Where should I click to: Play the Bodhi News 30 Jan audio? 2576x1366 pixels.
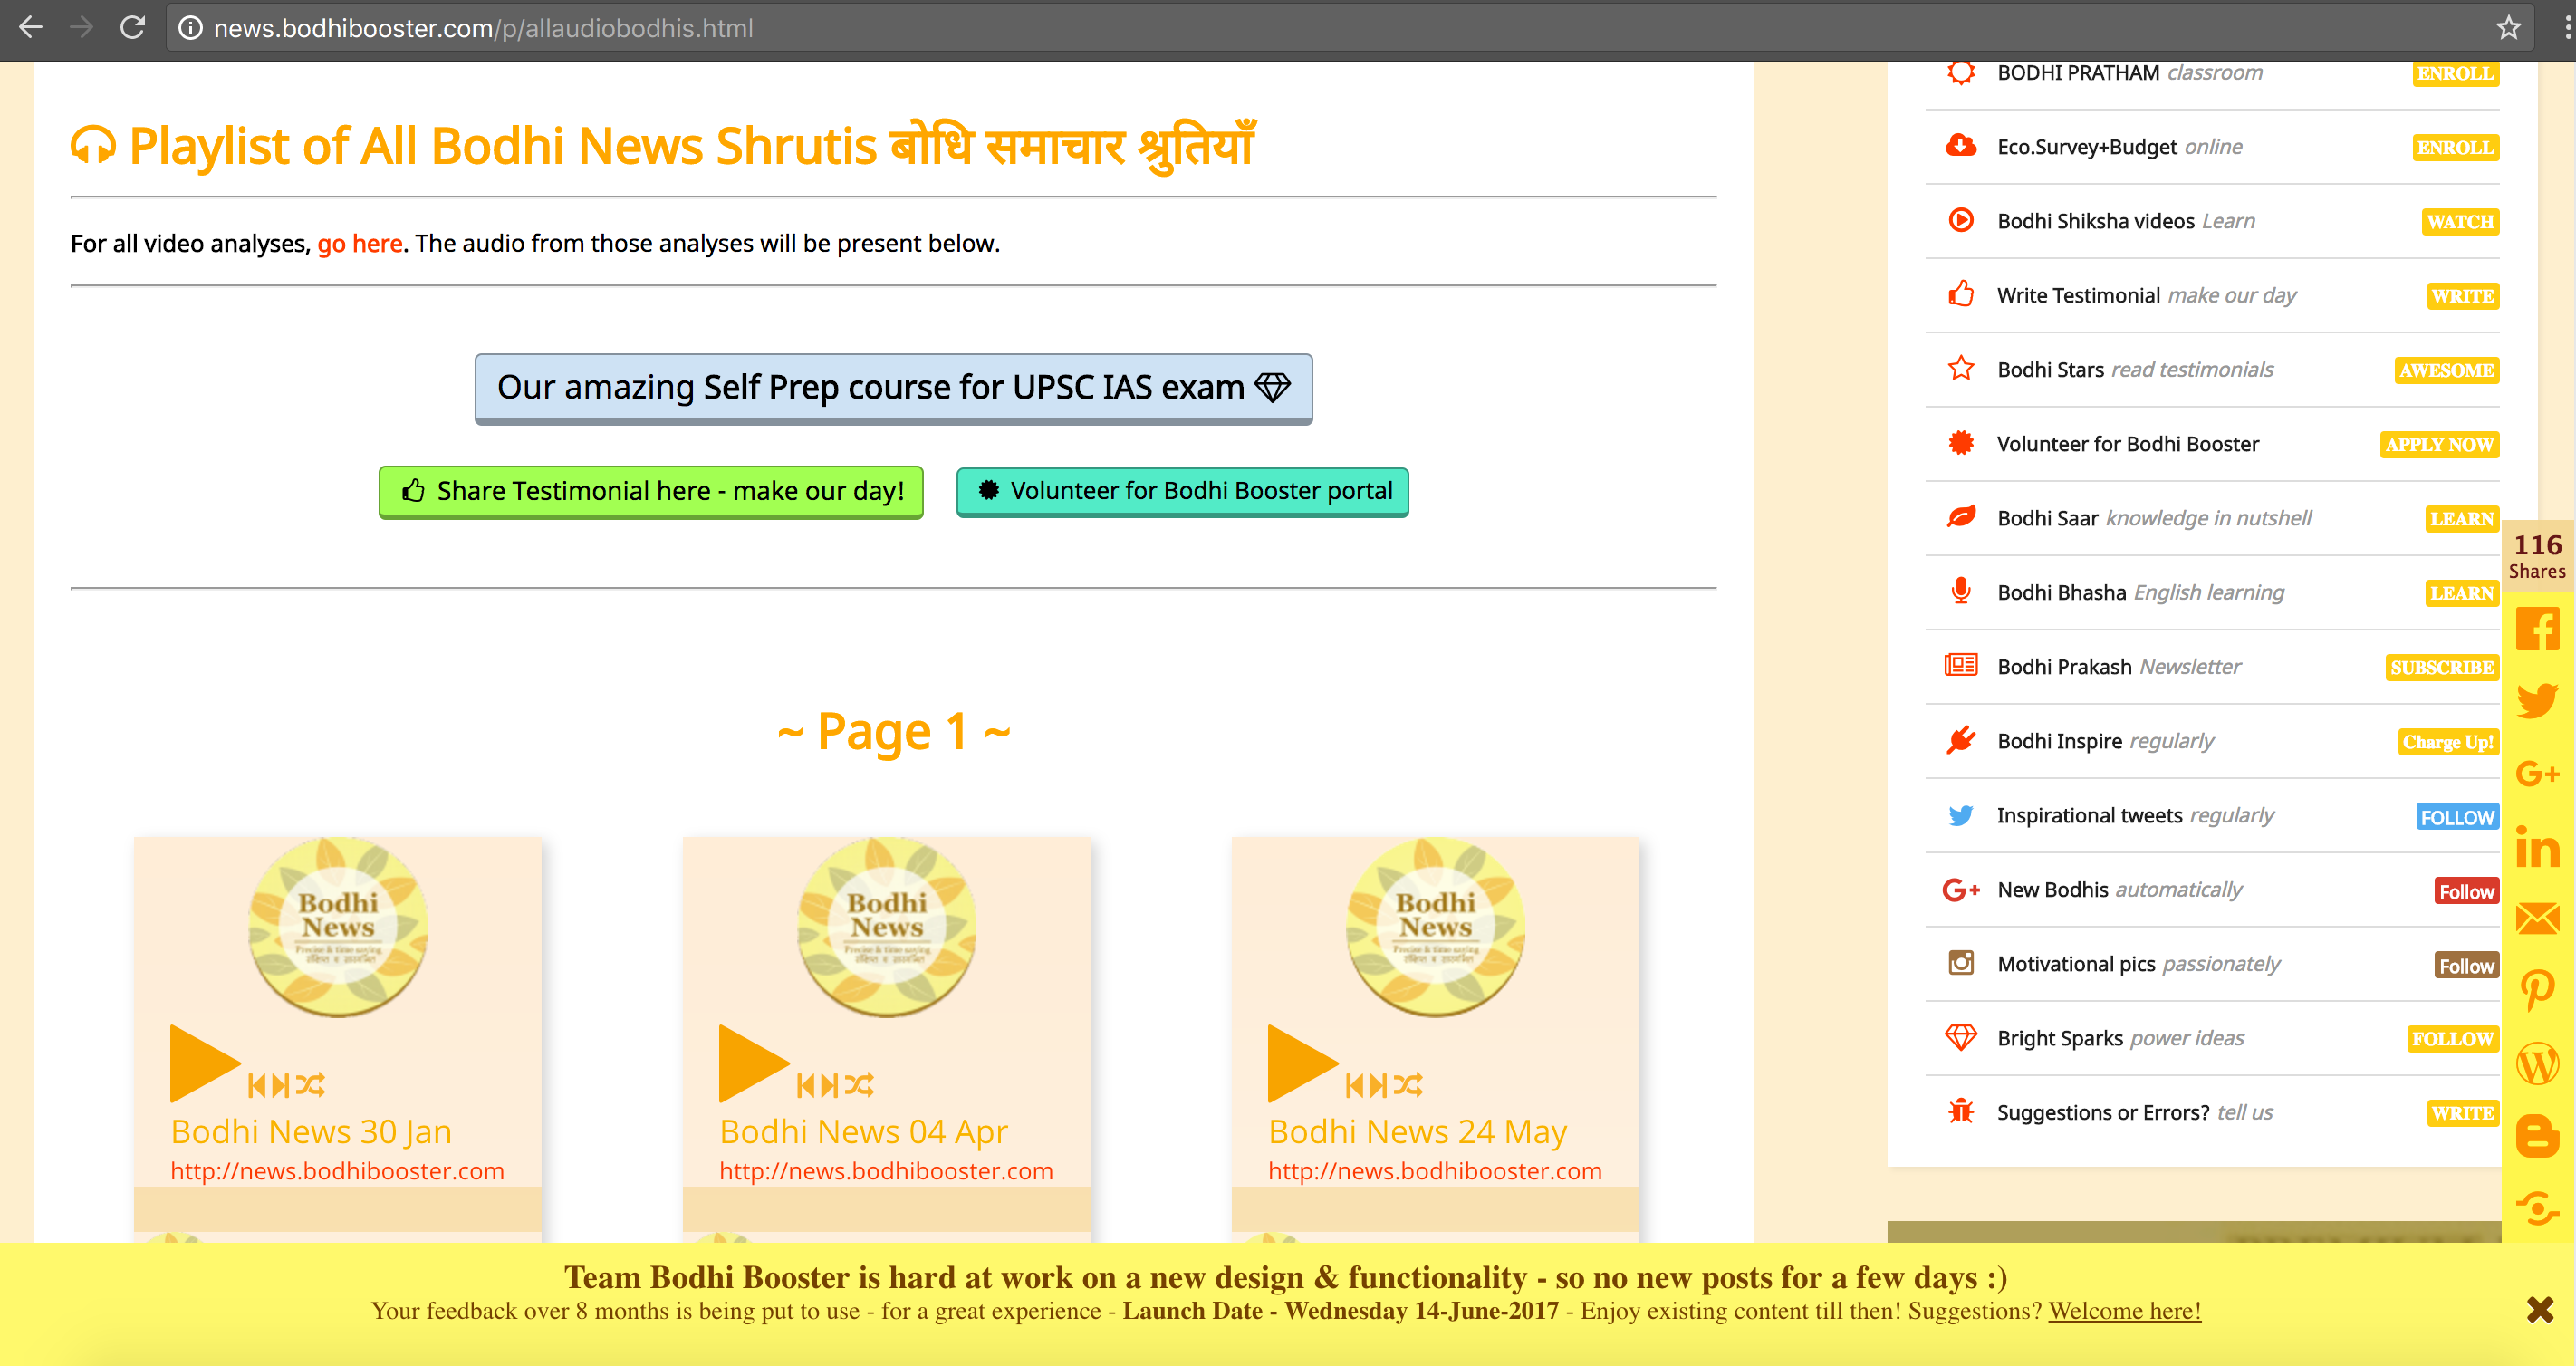(x=205, y=1063)
